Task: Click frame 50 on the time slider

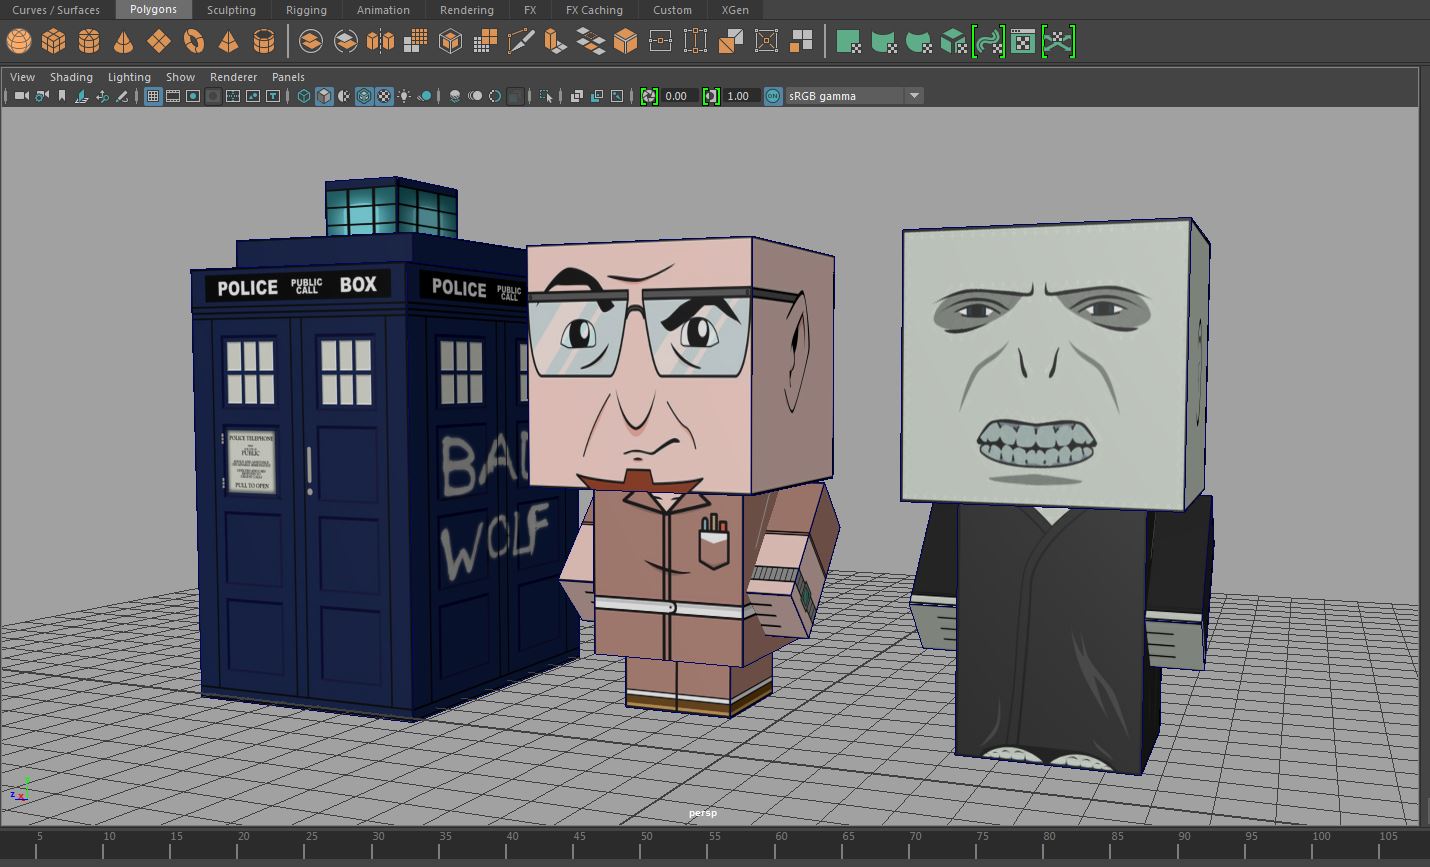Action: (x=646, y=846)
